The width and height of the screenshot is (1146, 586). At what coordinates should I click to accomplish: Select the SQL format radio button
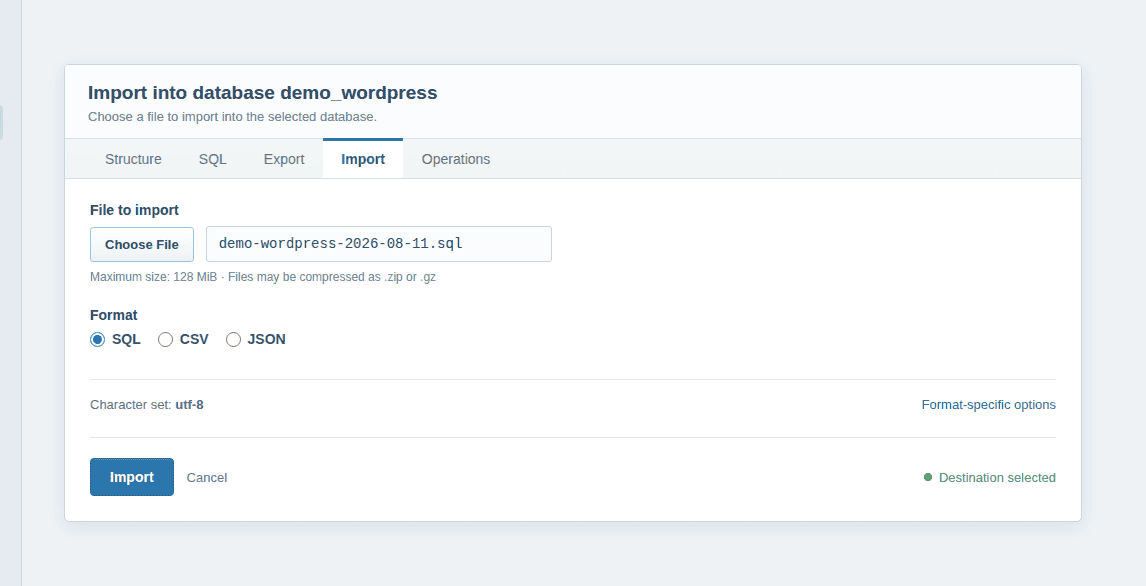click(x=97, y=340)
